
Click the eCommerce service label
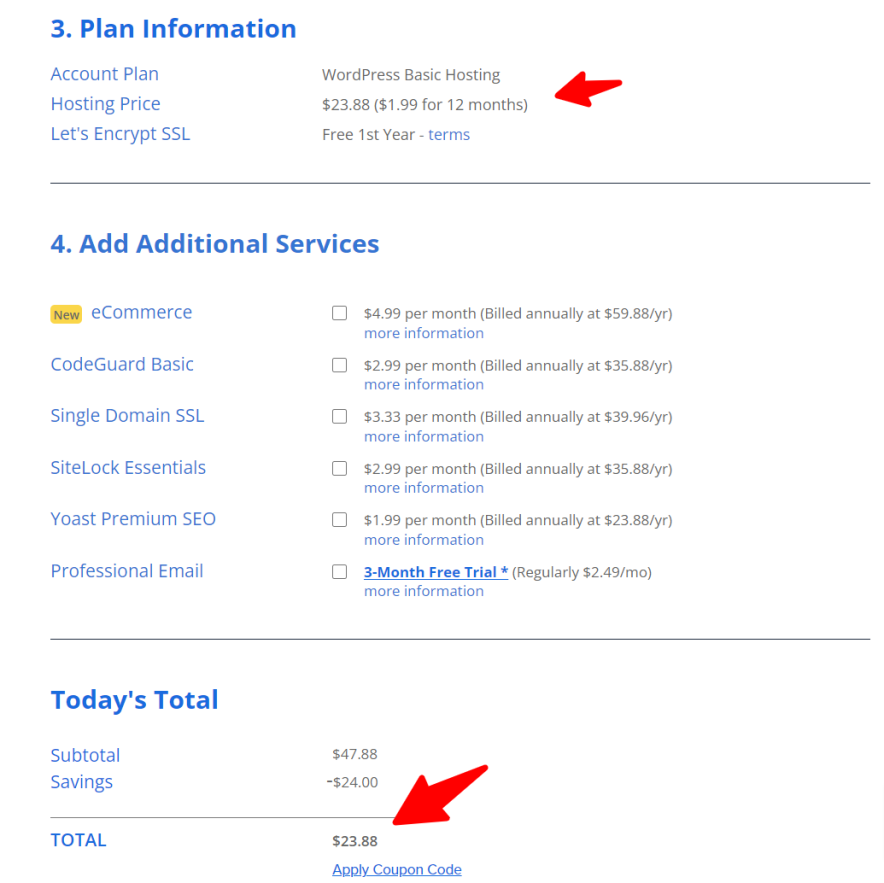pyautogui.click(x=141, y=313)
